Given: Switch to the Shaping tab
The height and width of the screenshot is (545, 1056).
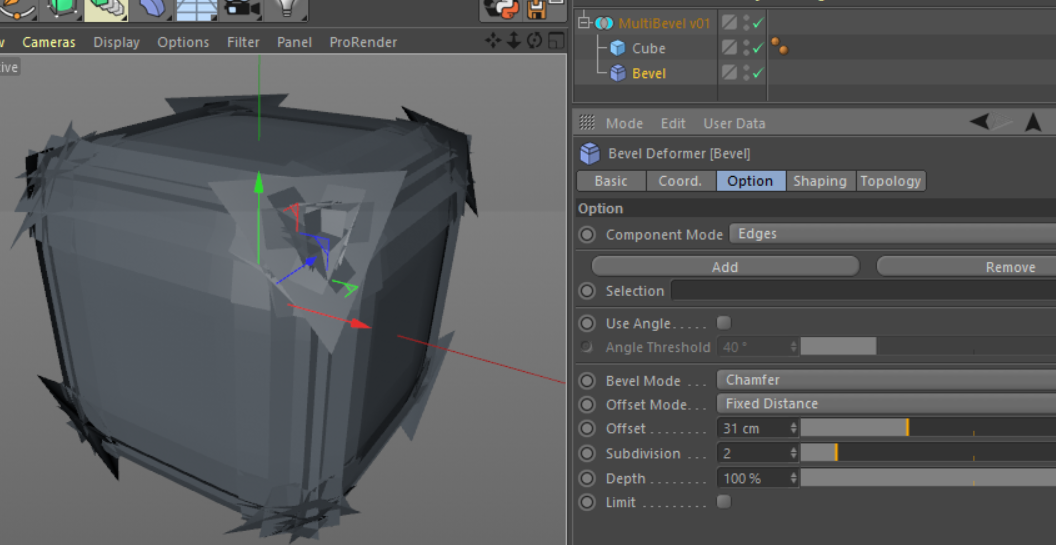Looking at the screenshot, I should click(x=819, y=181).
